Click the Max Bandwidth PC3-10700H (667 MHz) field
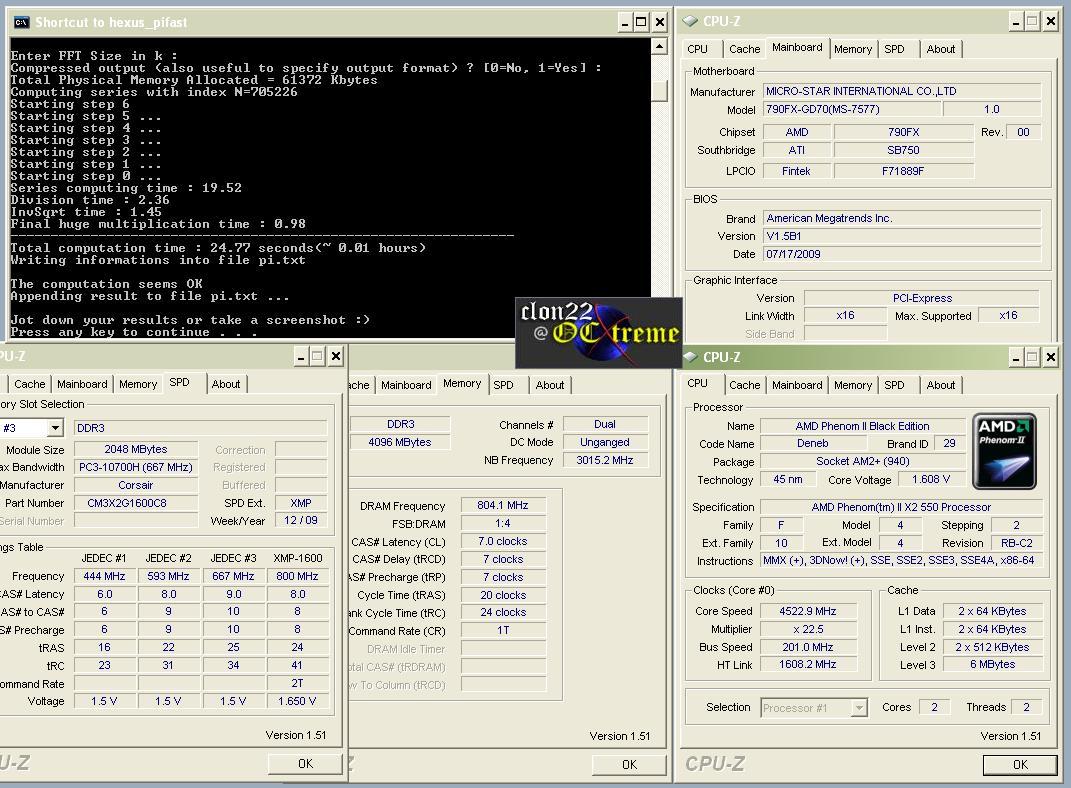The image size is (1071, 788). click(136, 467)
